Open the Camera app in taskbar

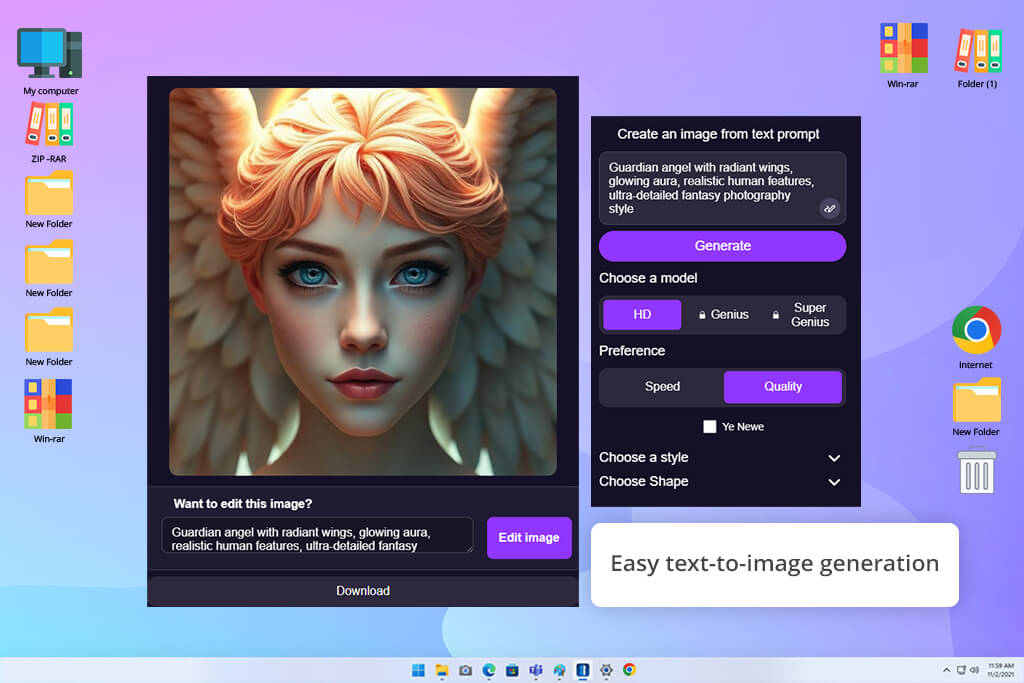[x=465, y=670]
